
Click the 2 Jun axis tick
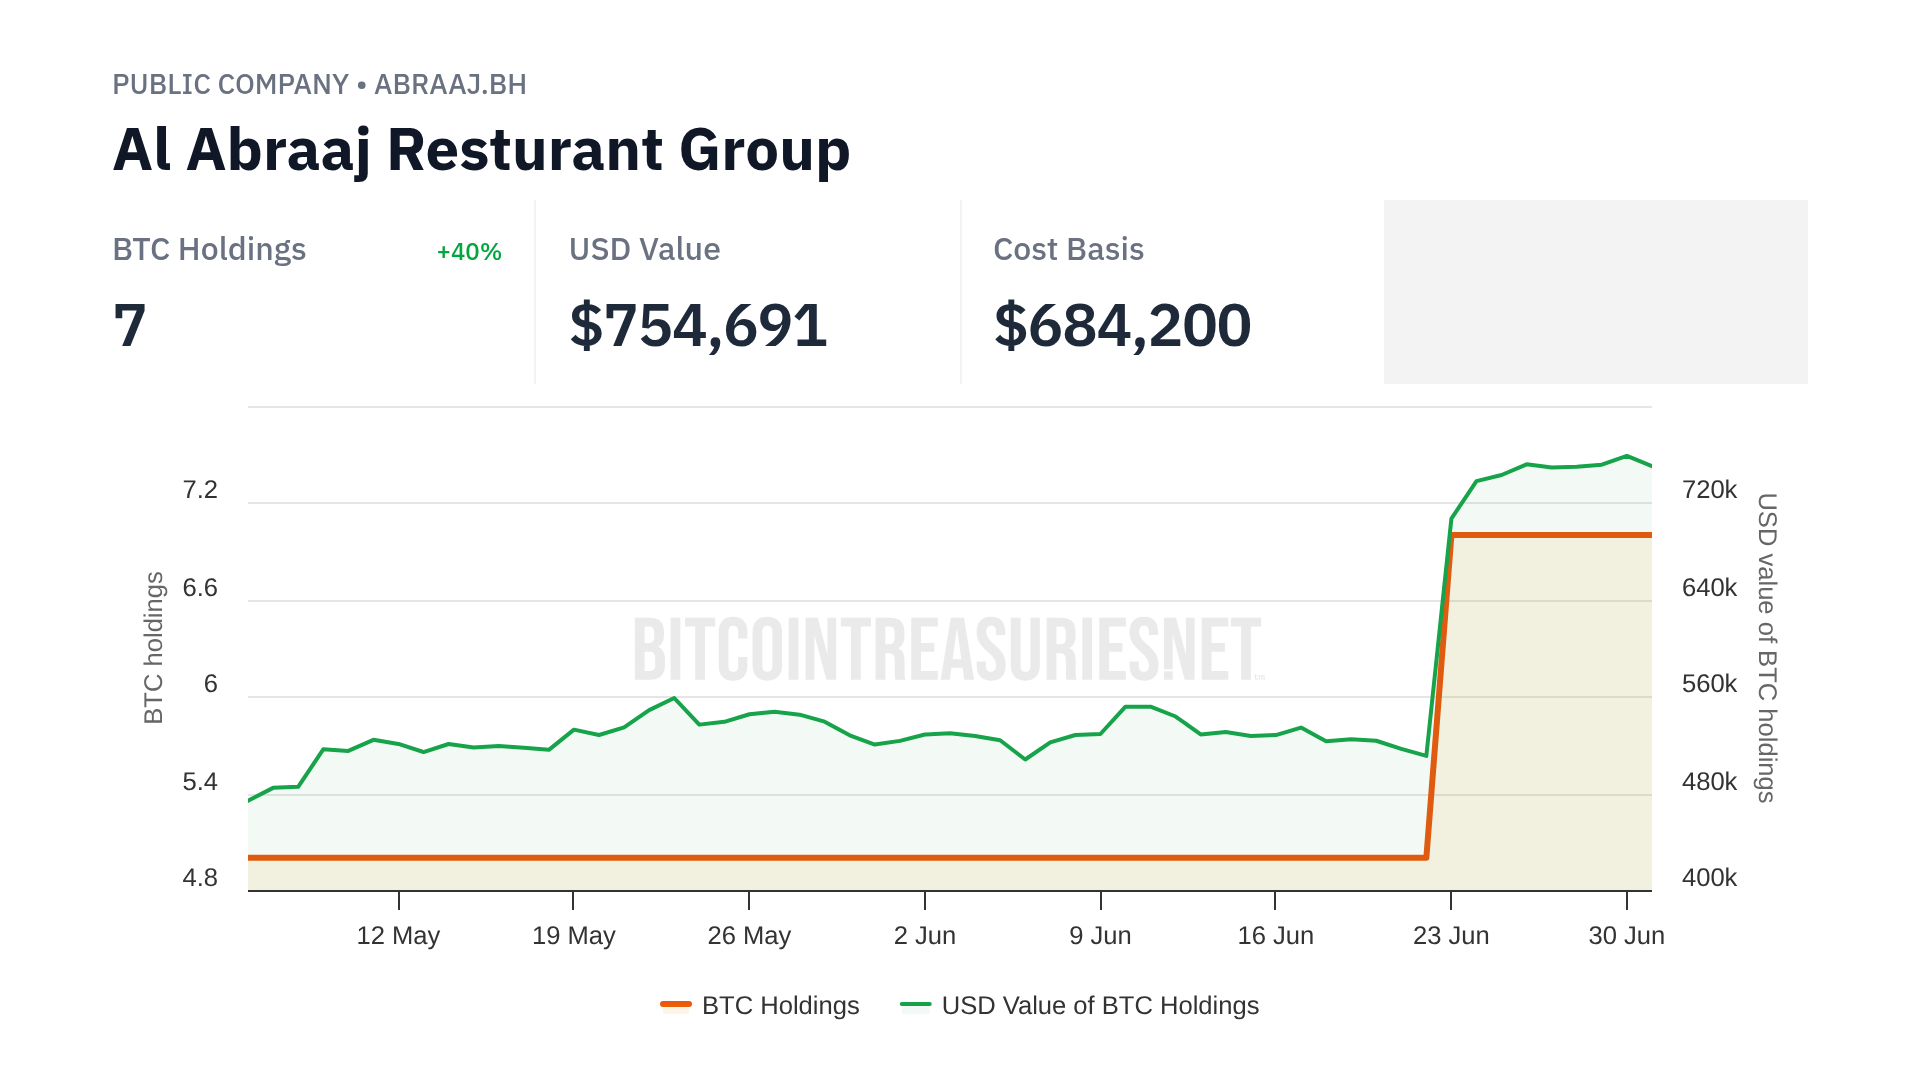(x=925, y=935)
